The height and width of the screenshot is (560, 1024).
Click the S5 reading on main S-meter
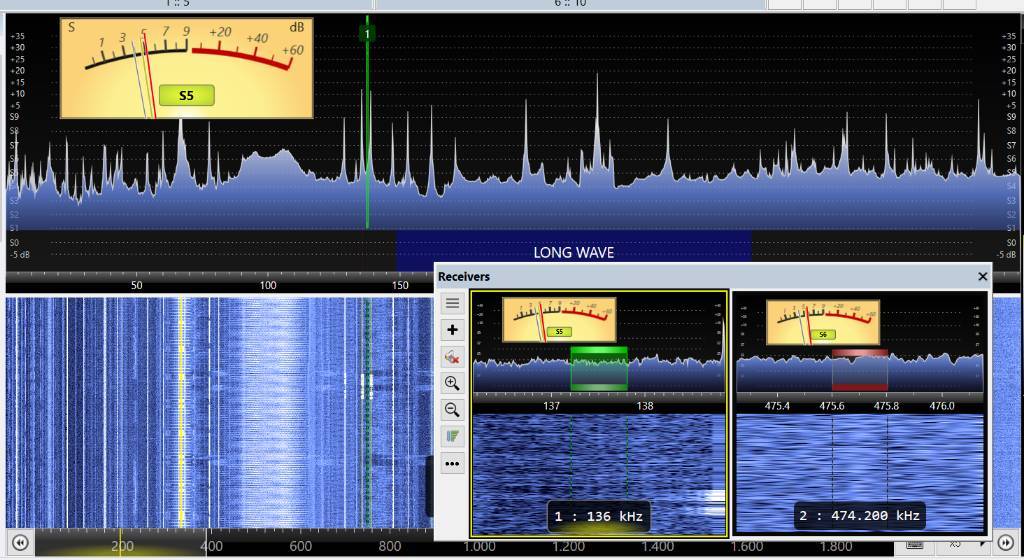tap(186, 97)
